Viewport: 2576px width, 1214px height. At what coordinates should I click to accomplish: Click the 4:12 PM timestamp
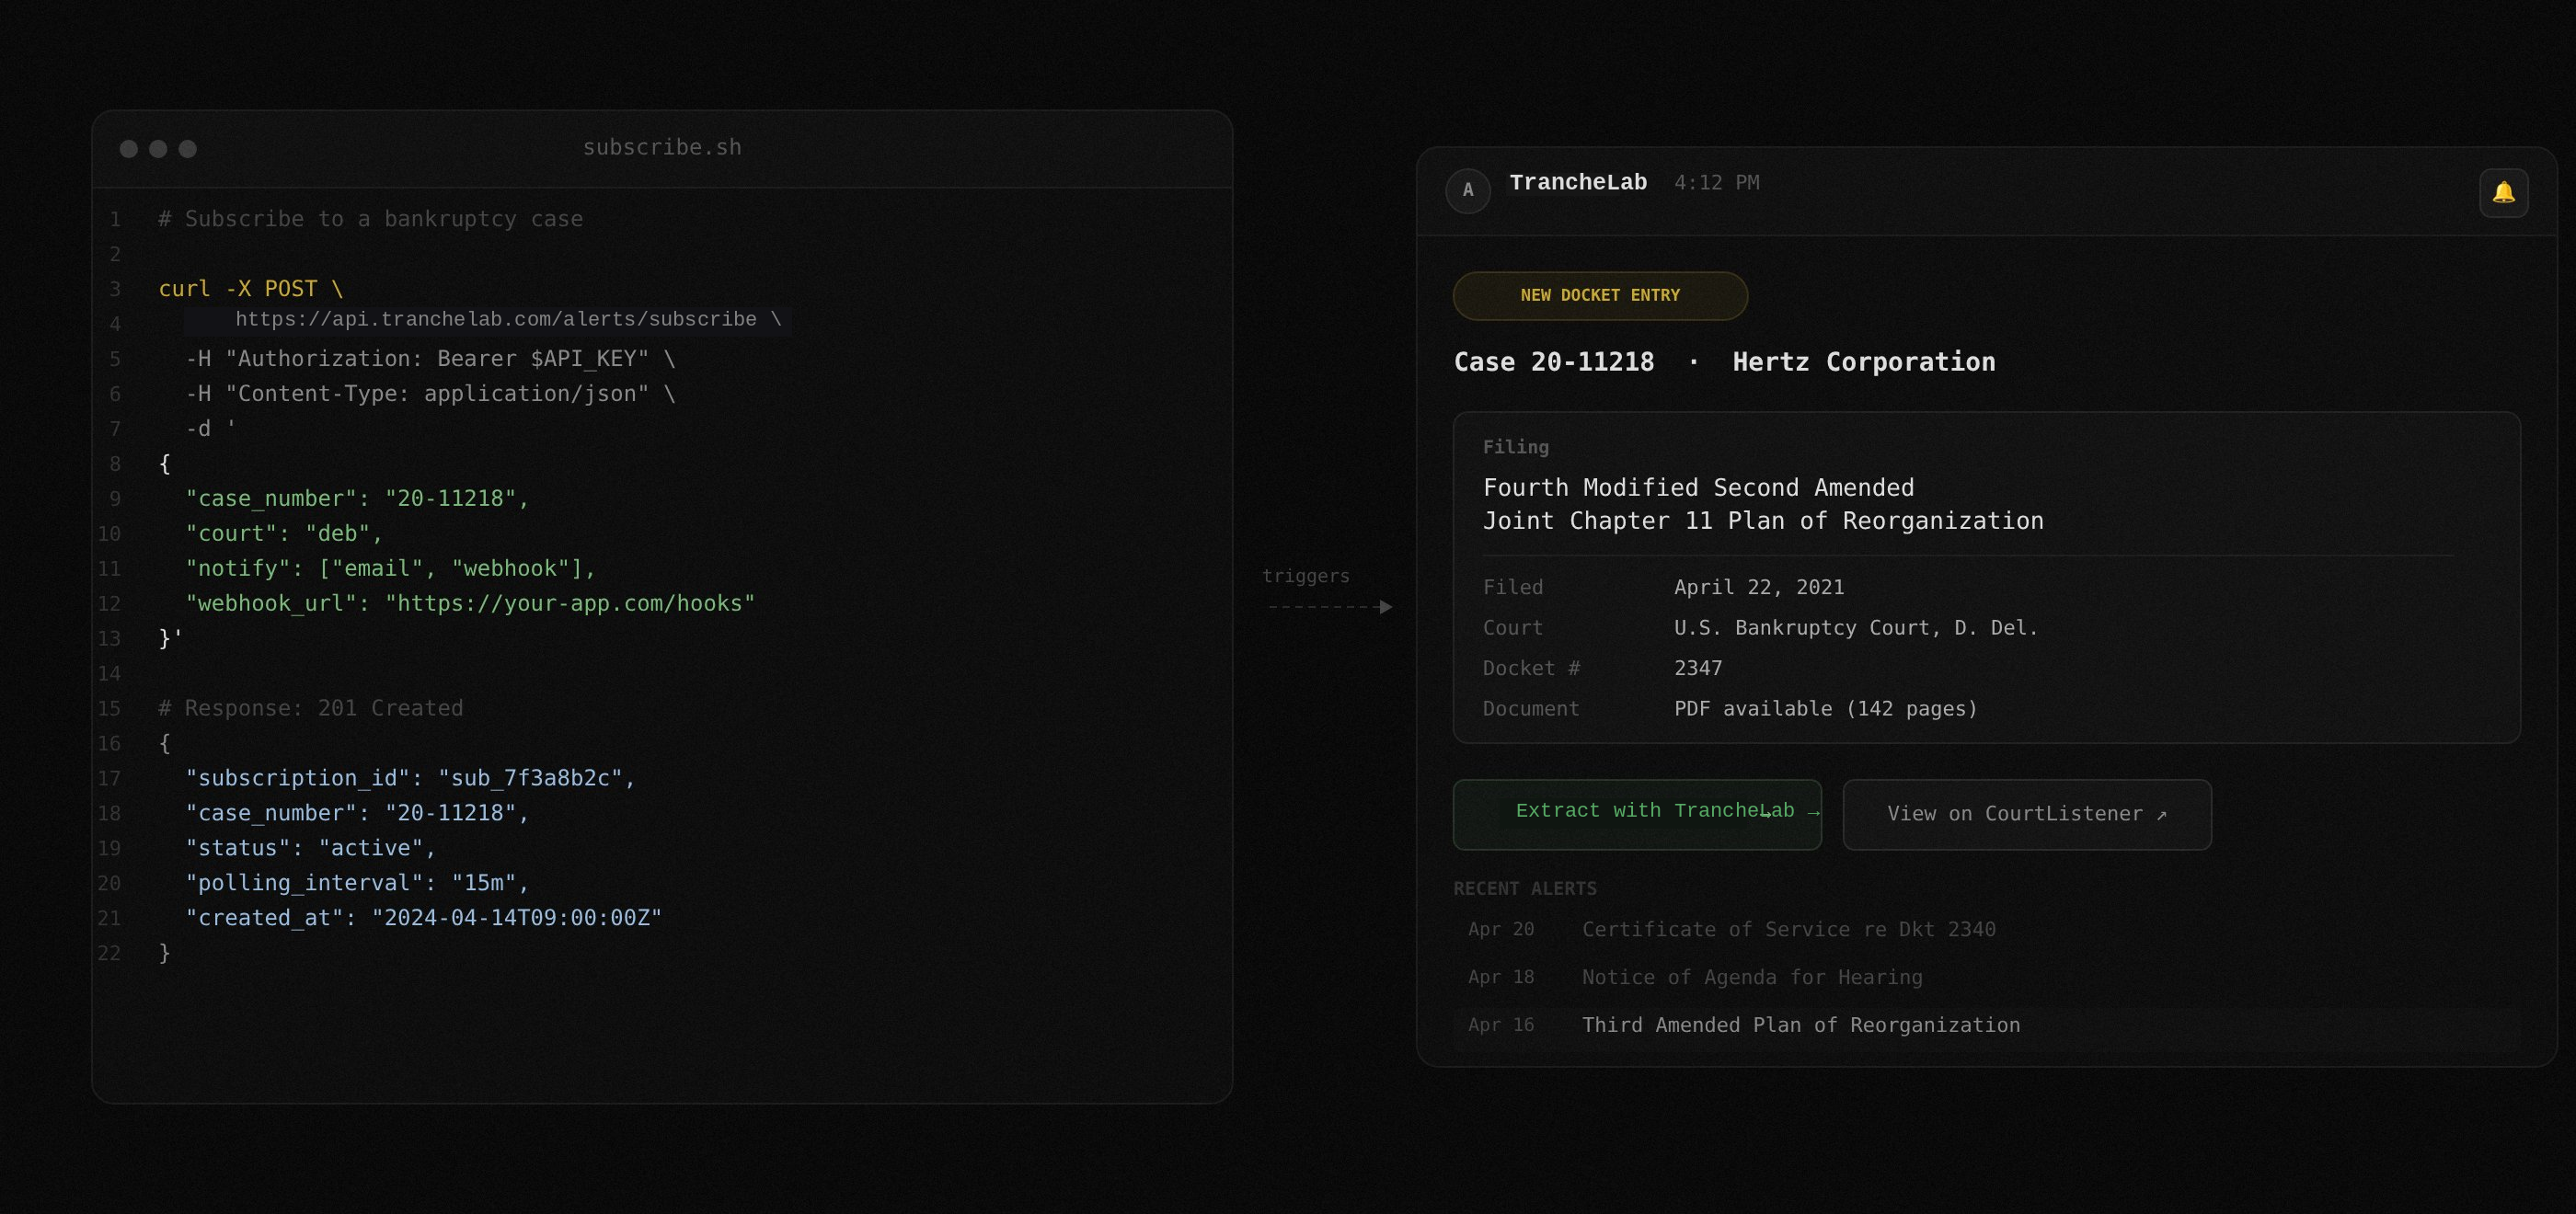[x=1716, y=183]
